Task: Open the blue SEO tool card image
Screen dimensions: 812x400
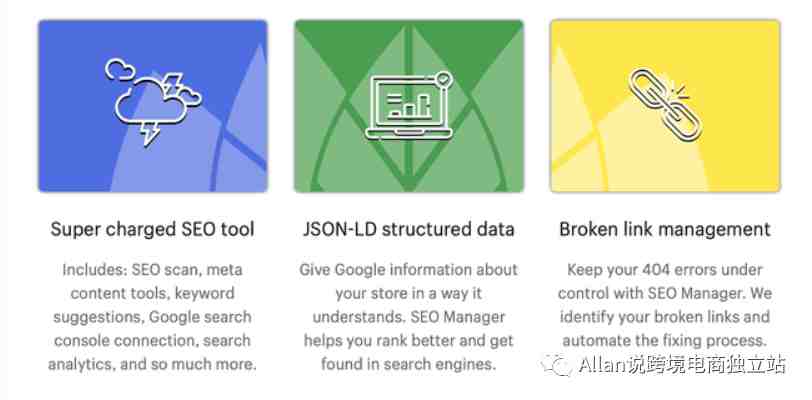Action: point(153,106)
